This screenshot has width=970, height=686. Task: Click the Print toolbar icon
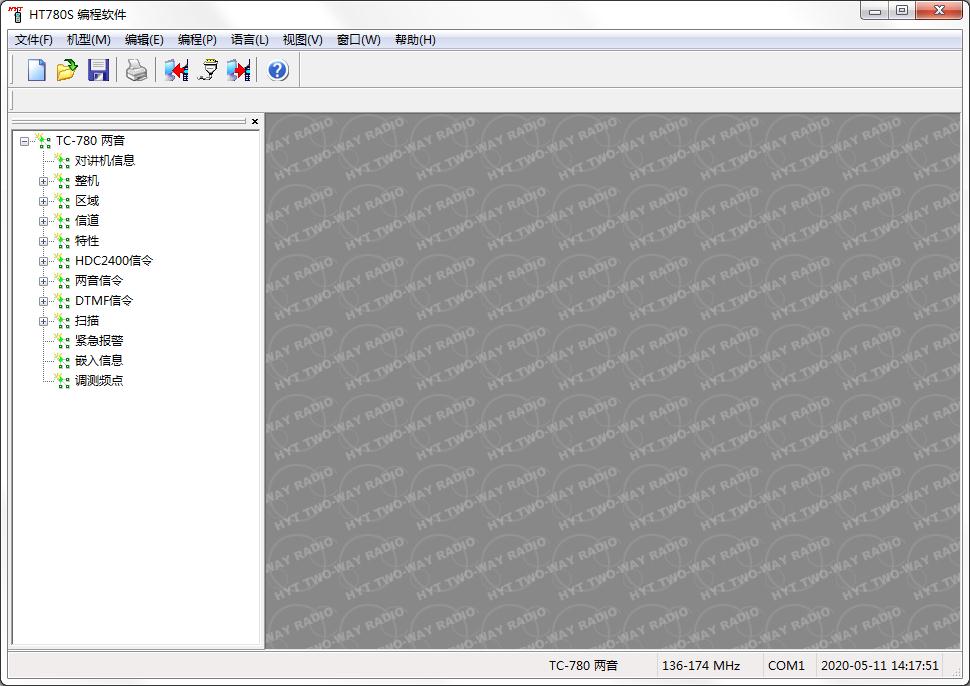tap(136, 70)
